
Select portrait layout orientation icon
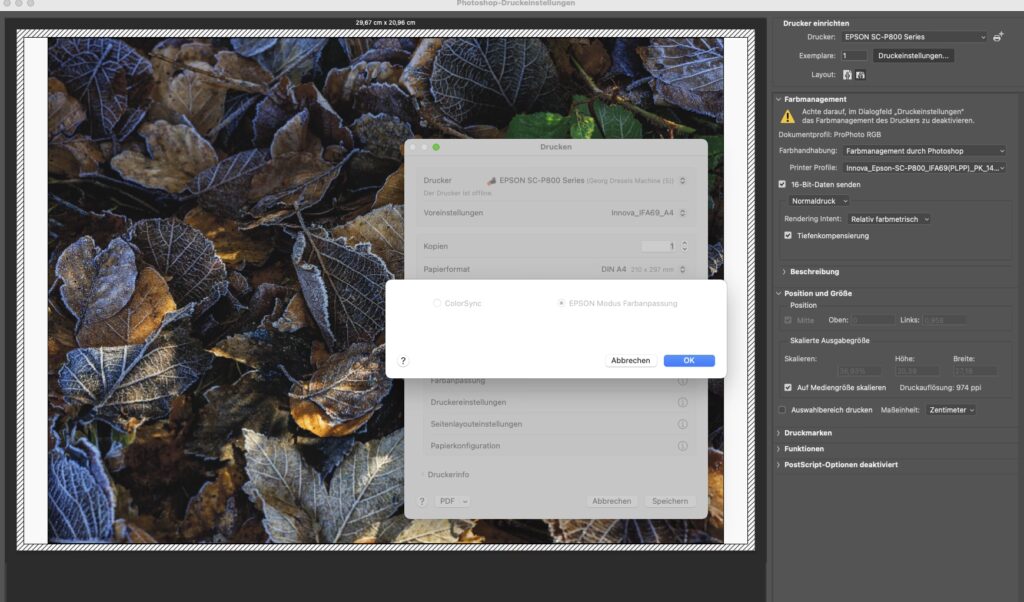click(x=847, y=75)
